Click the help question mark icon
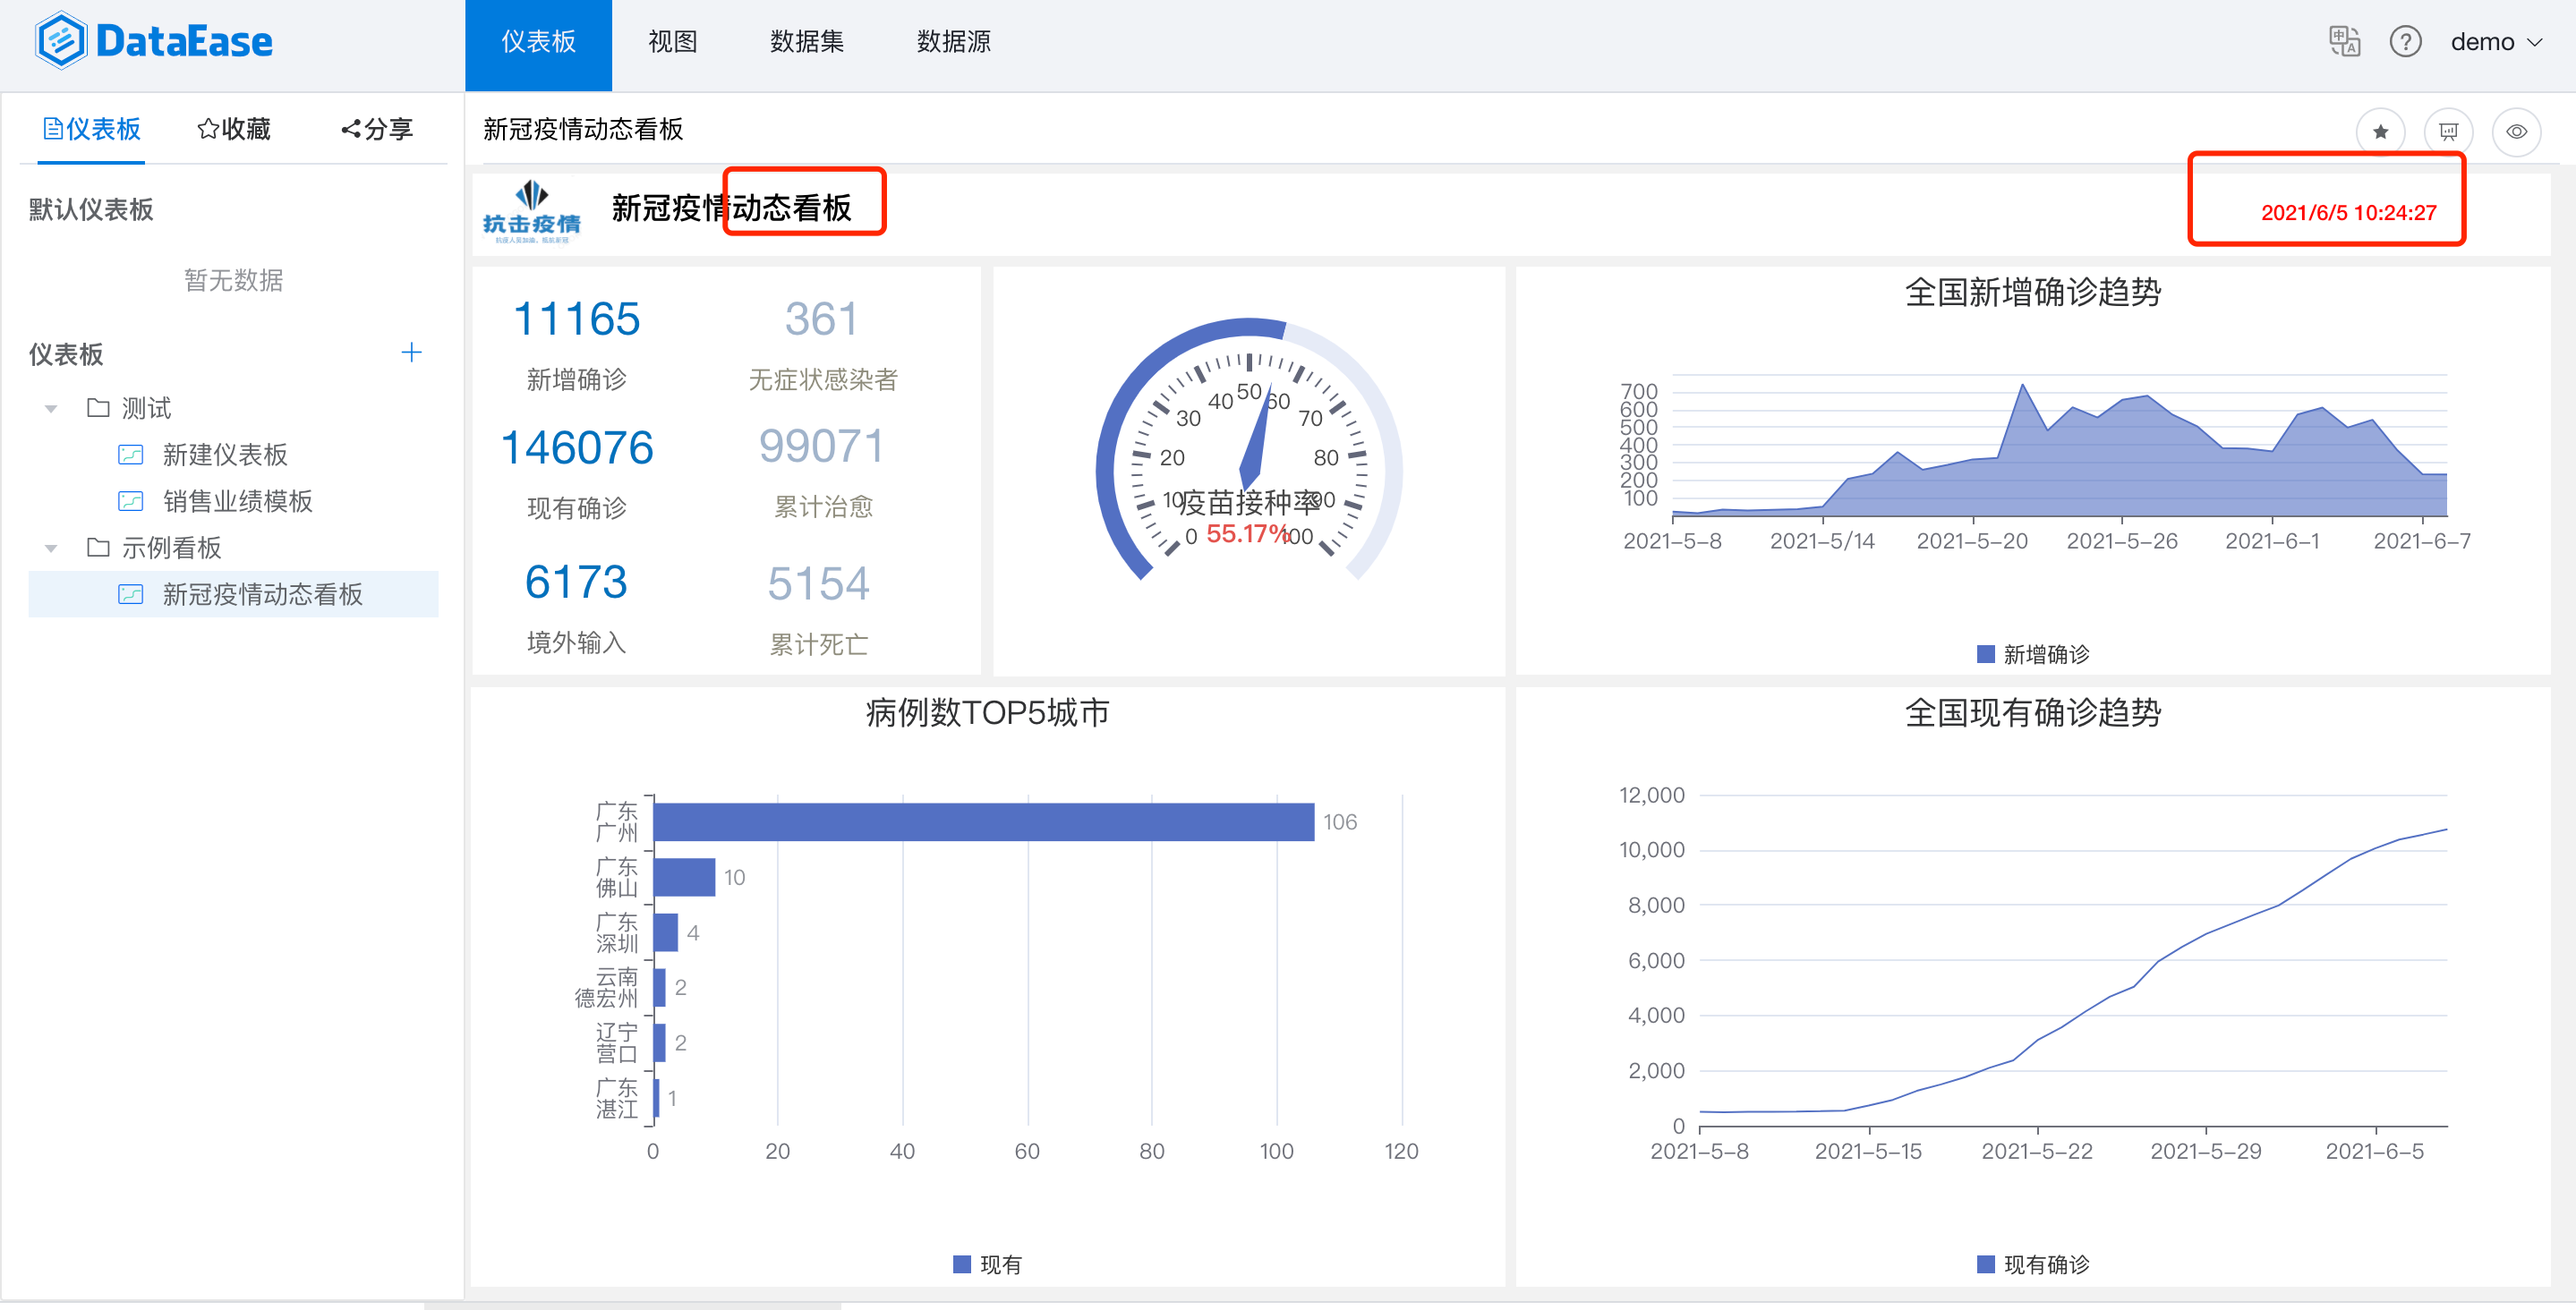 tap(2405, 42)
